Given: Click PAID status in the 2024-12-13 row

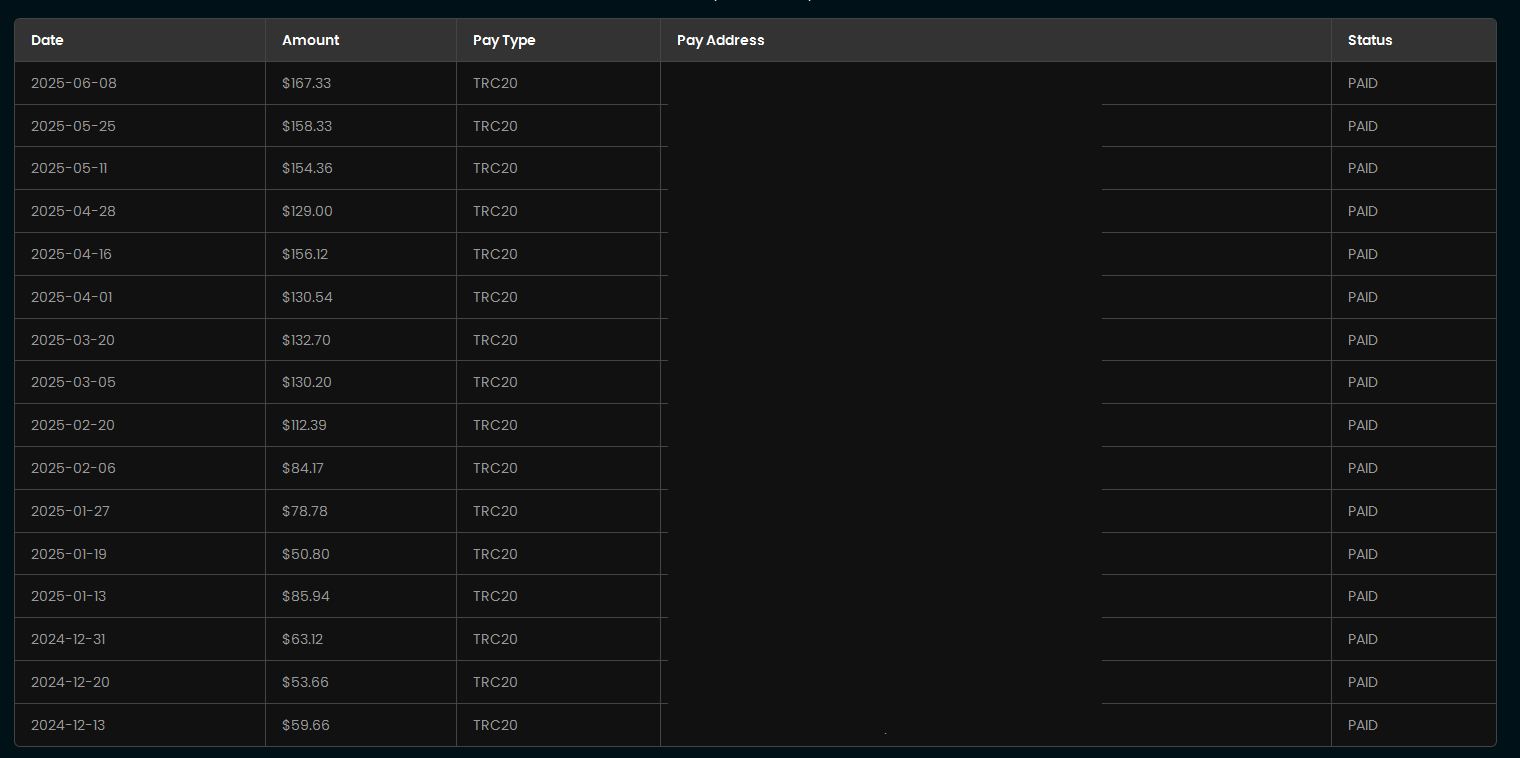Looking at the screenshot, I should pos(1362,725).
